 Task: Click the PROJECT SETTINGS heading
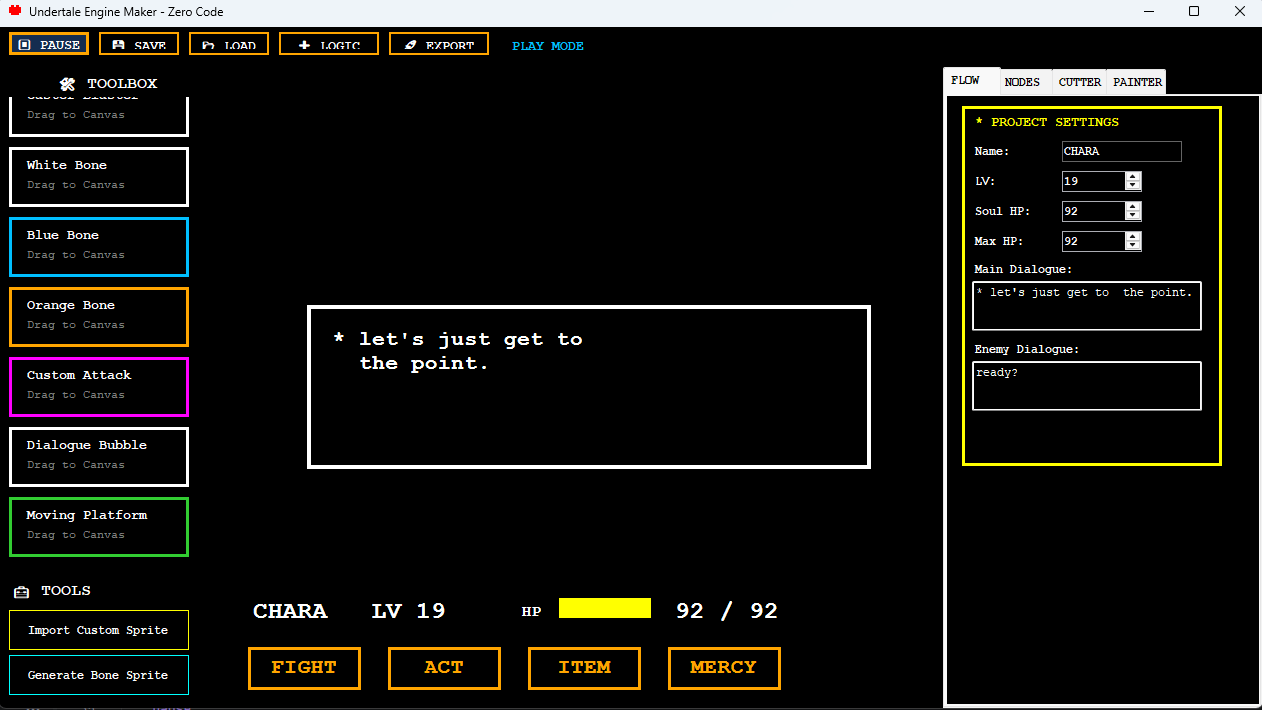1047,122
